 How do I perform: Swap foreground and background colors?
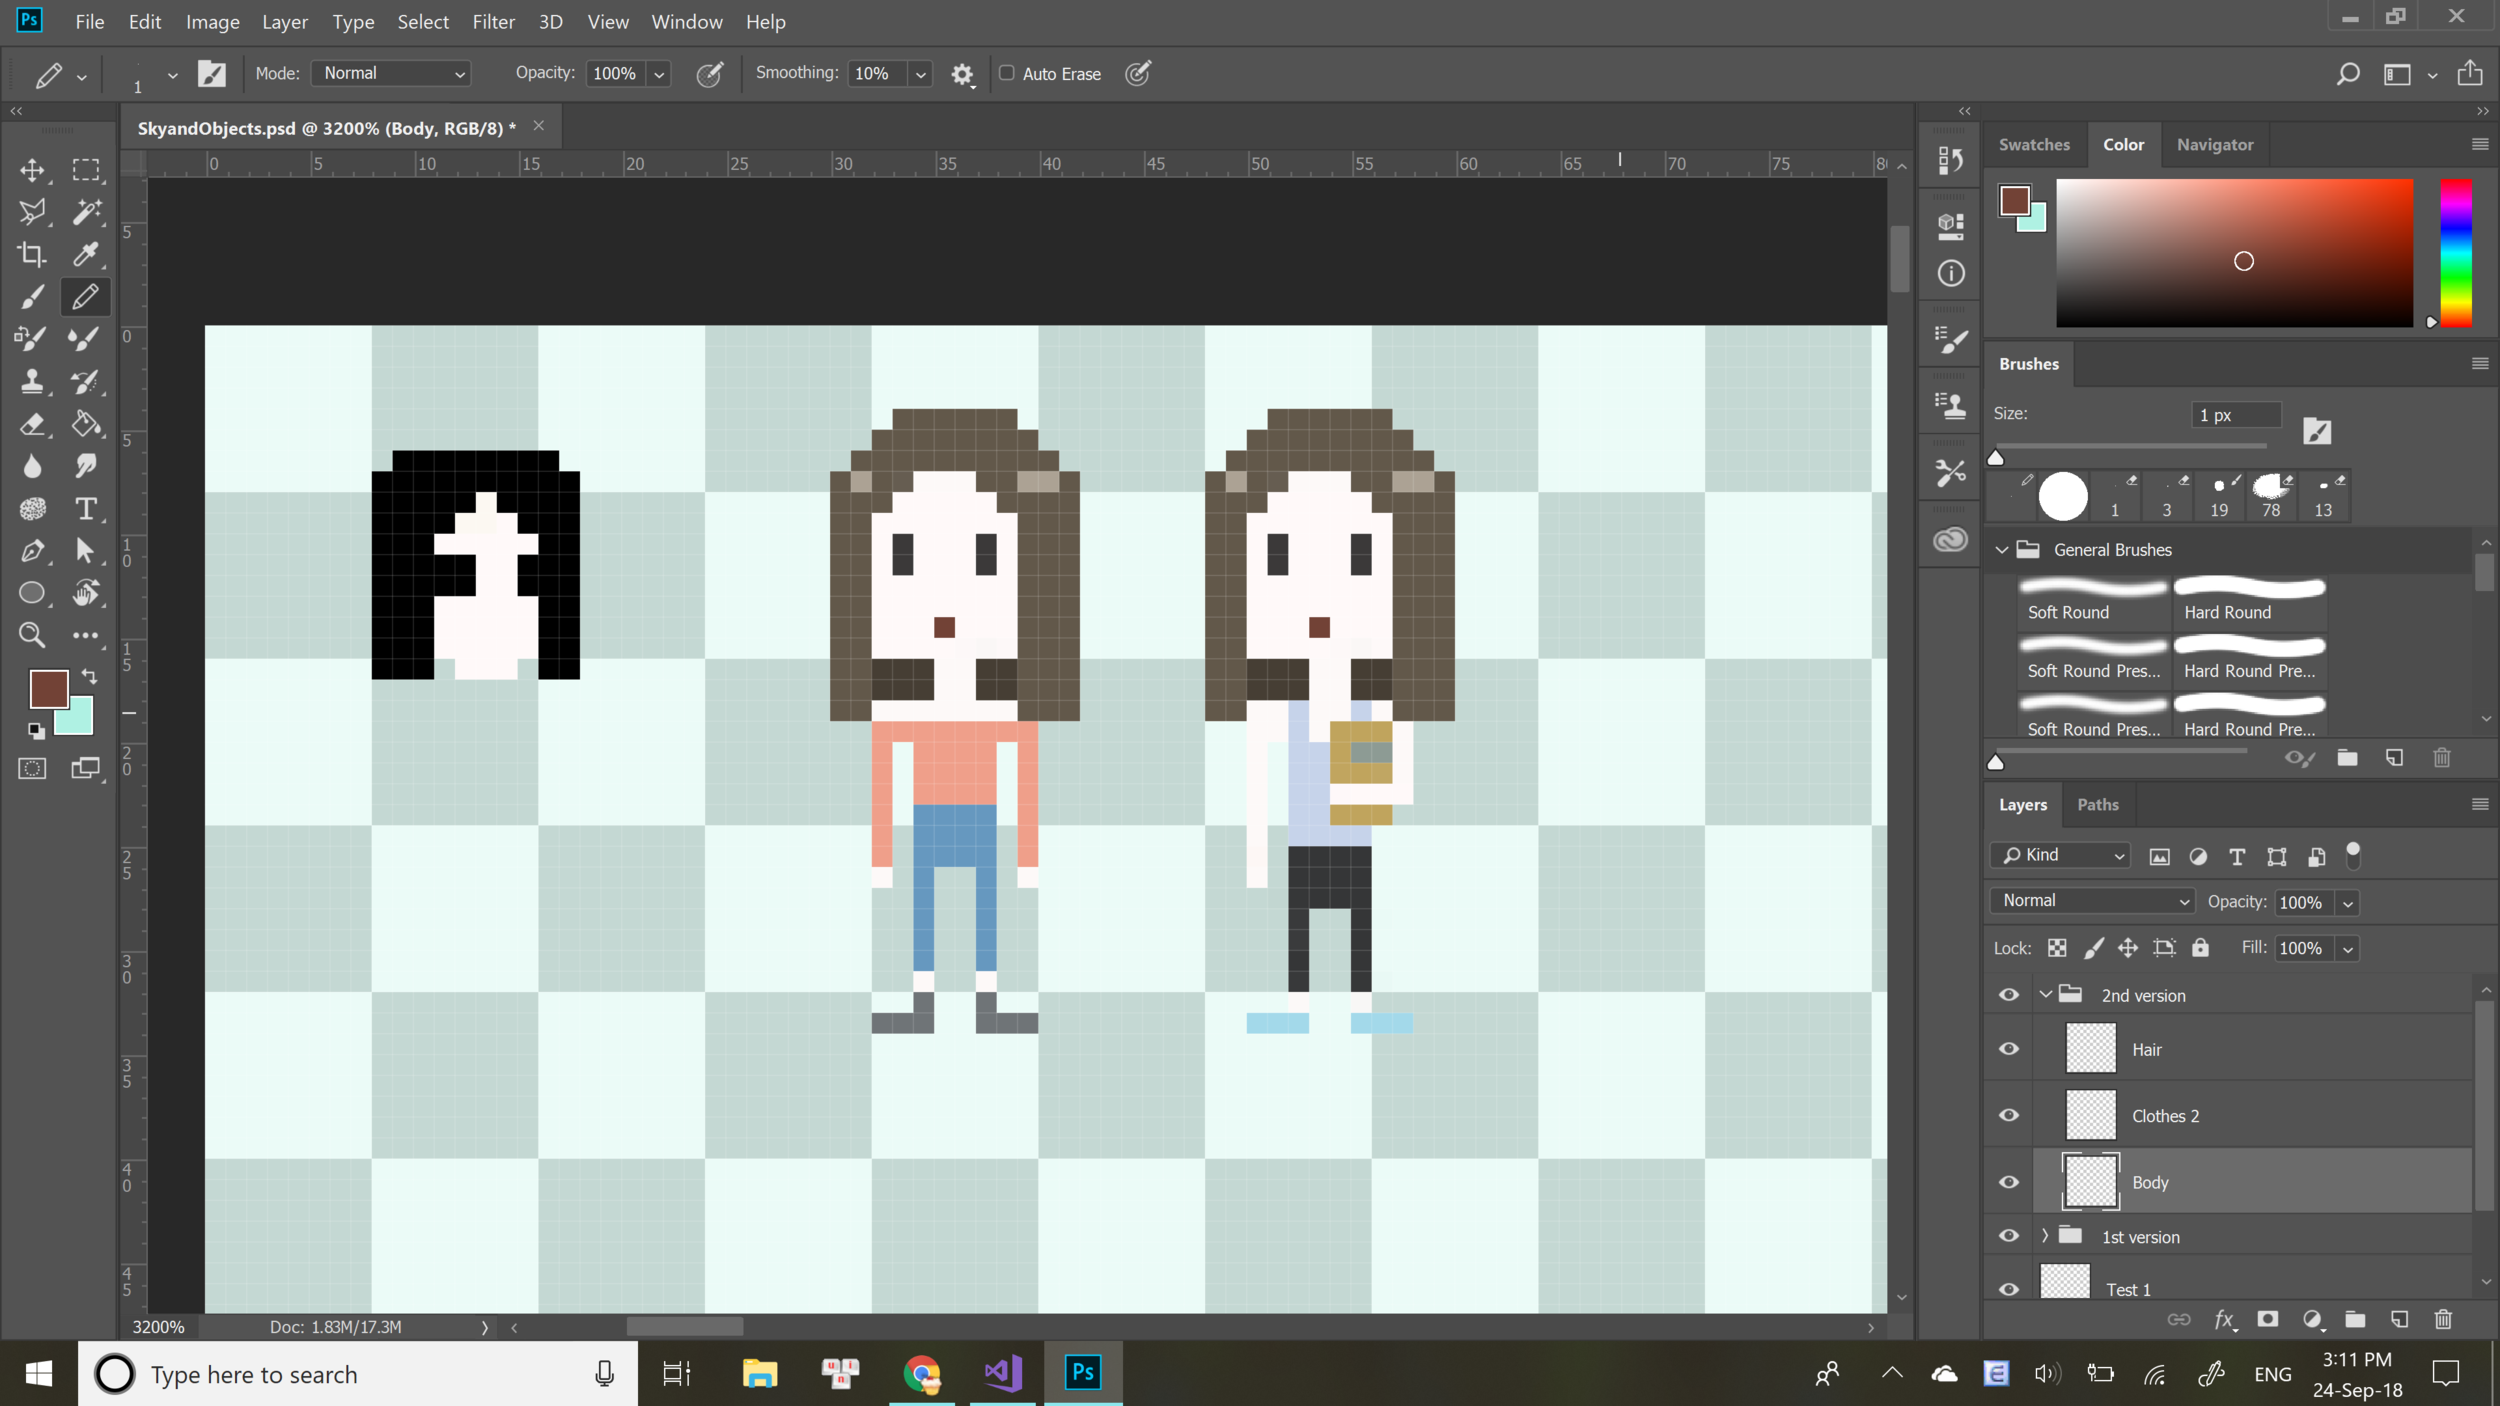point(89,676)
